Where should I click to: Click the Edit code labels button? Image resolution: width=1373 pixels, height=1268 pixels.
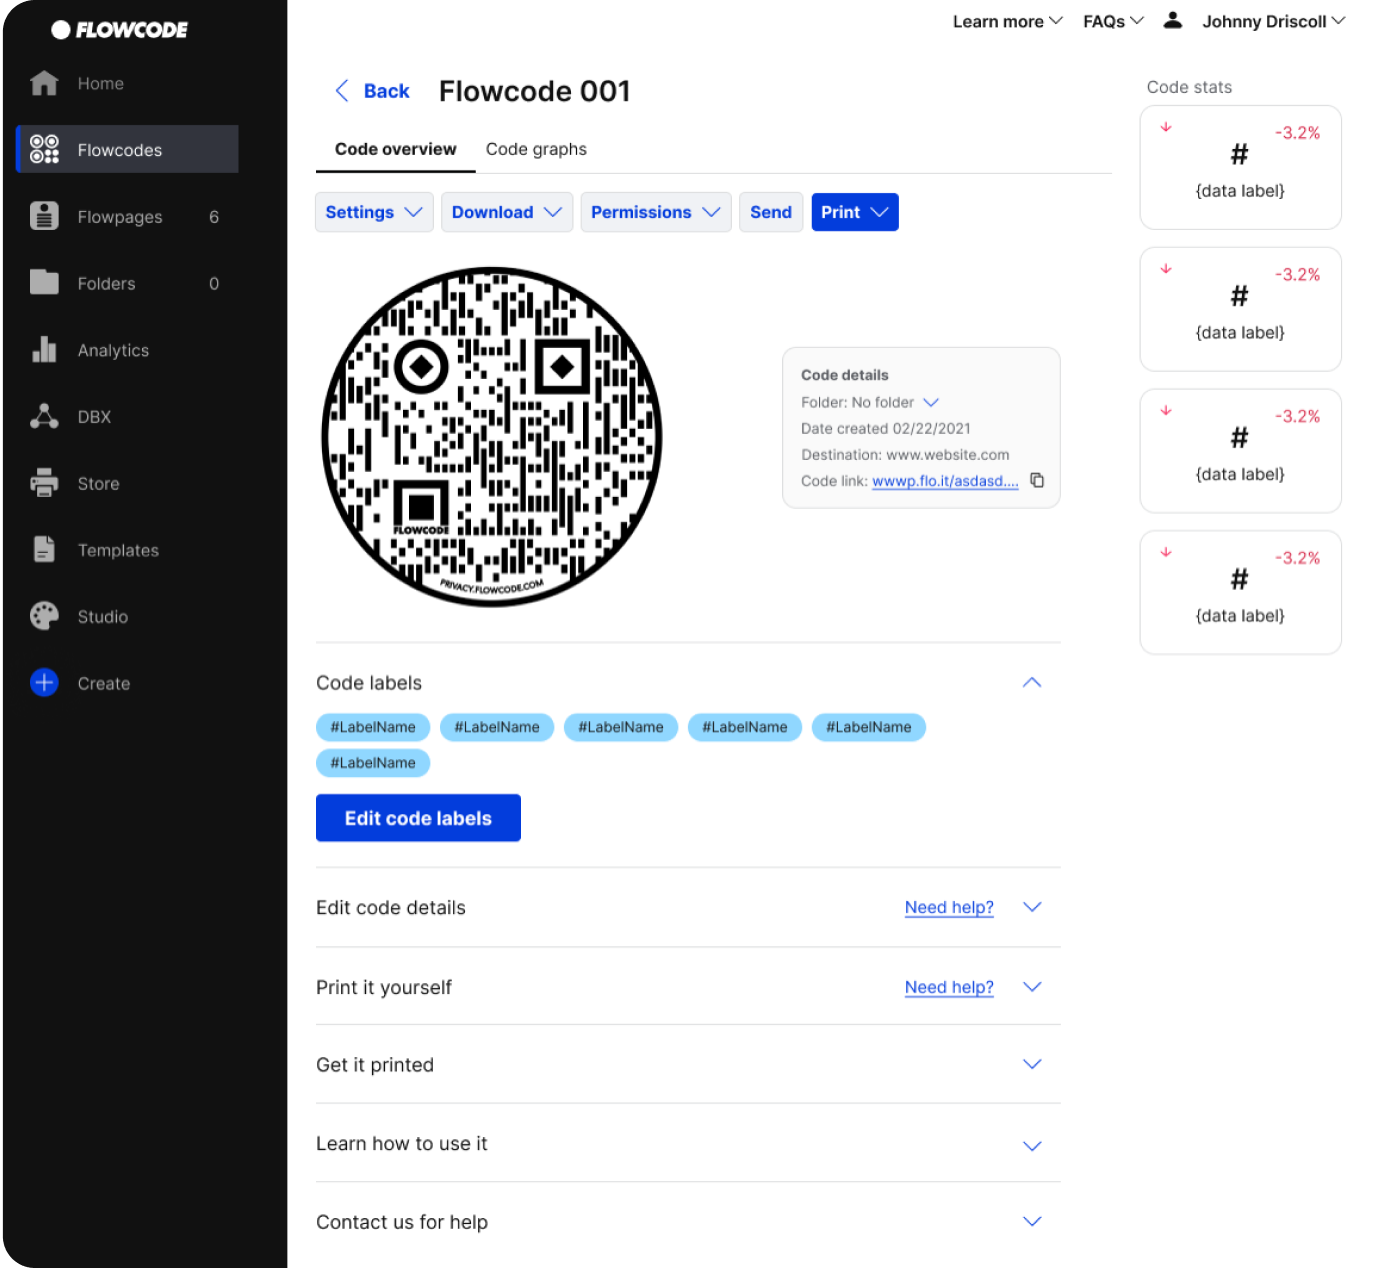coord(418,818)
